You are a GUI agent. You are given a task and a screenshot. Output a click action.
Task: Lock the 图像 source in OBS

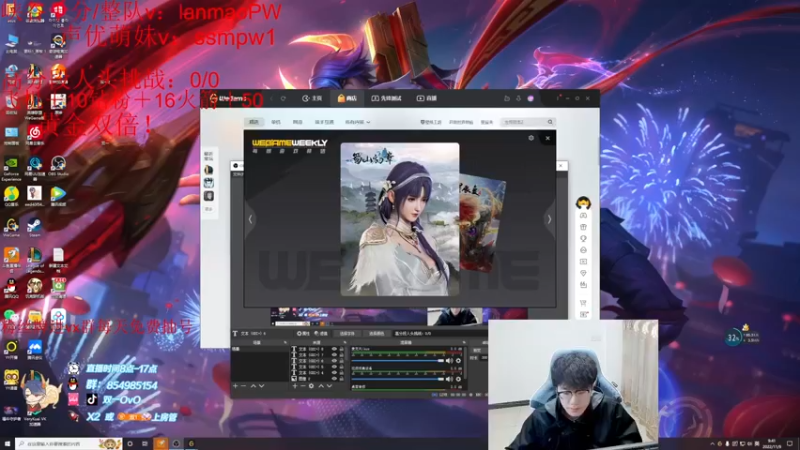coord(342,379)
